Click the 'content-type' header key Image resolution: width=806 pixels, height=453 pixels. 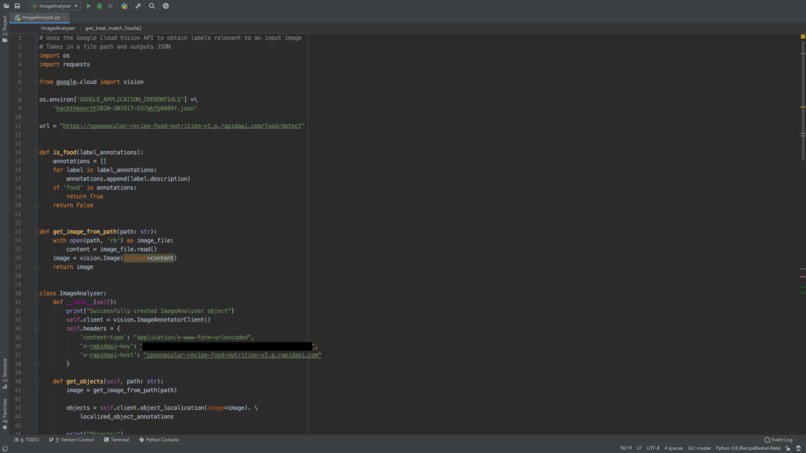(103, 337)
